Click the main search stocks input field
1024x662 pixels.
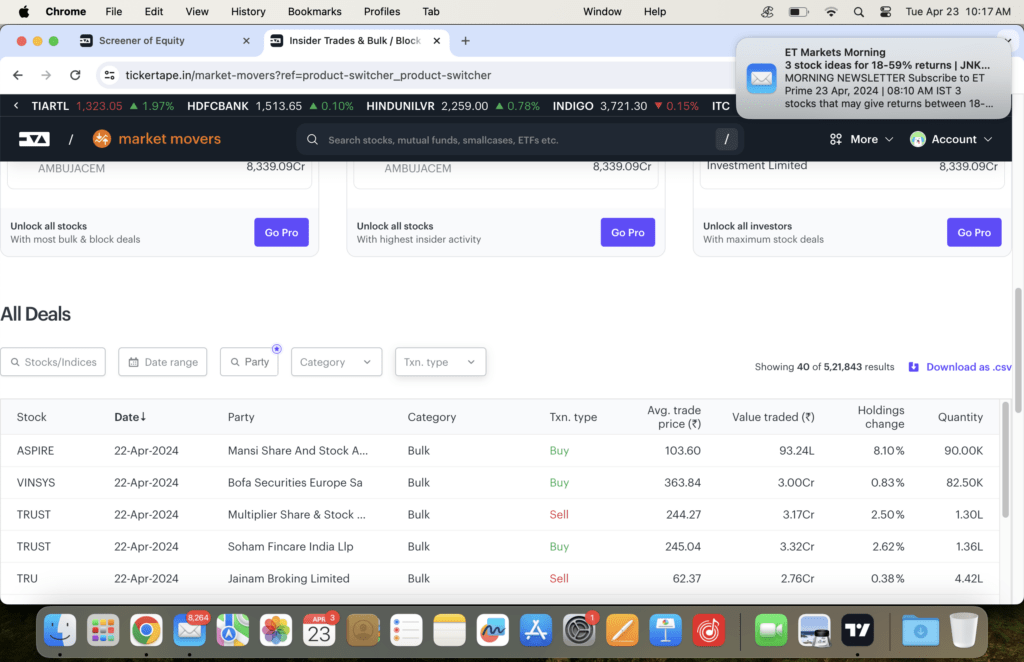click(519, 140)
